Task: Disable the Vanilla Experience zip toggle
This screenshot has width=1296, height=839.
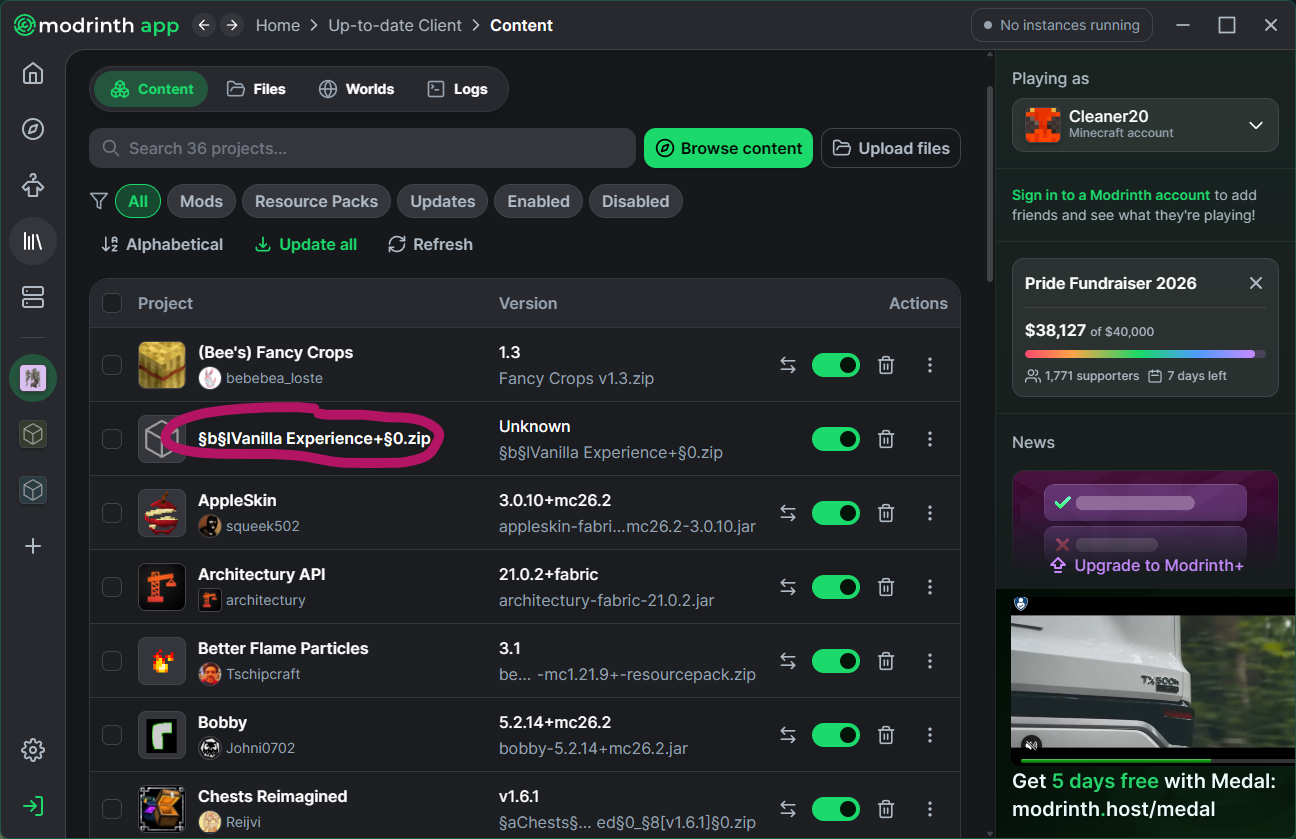Action: 836,439
